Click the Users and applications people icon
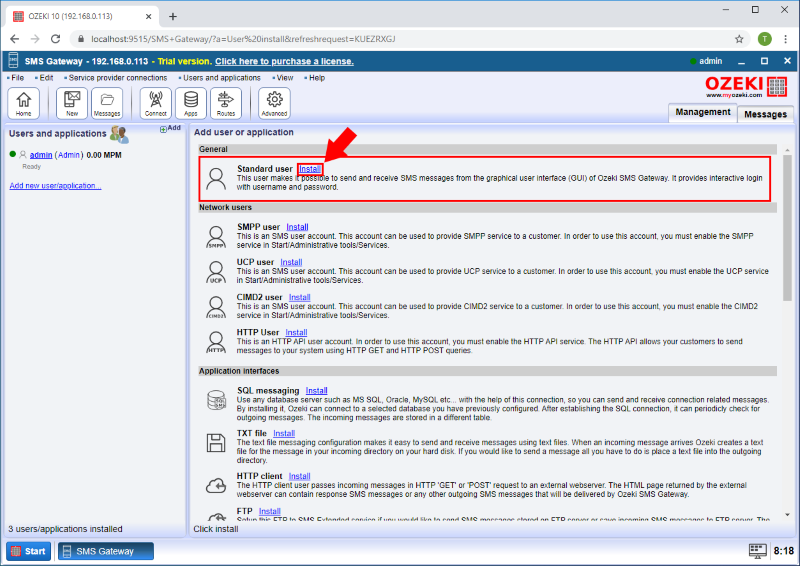 (119, 134)
